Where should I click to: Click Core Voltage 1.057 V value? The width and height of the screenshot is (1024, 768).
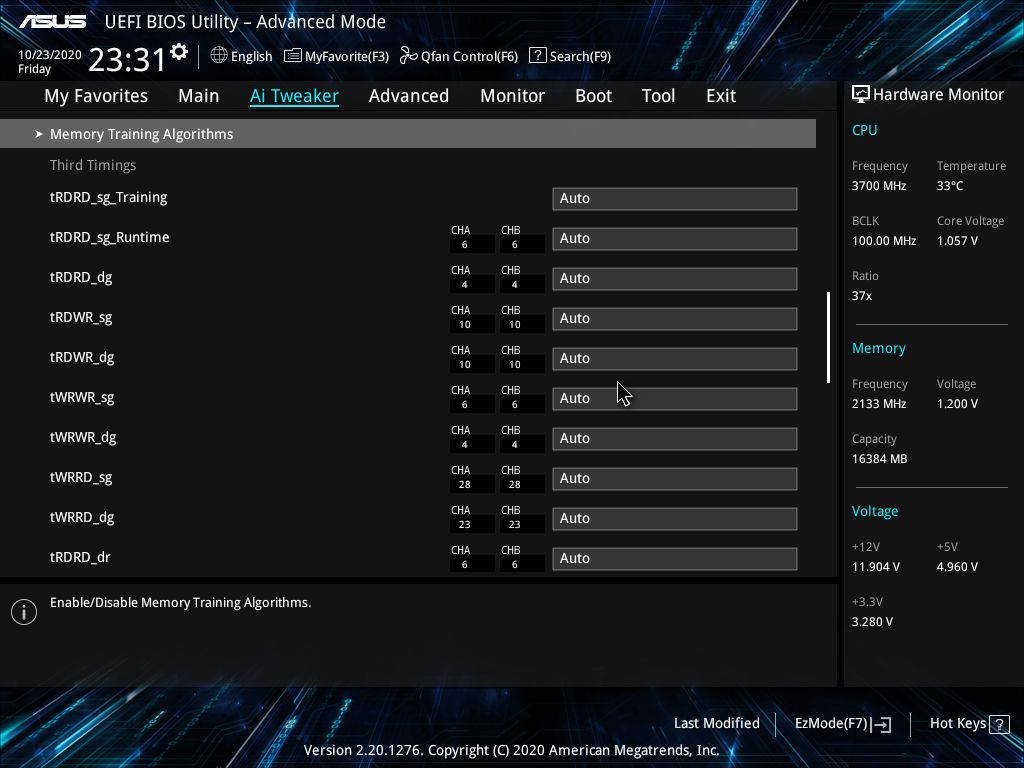tap(957, 241)
